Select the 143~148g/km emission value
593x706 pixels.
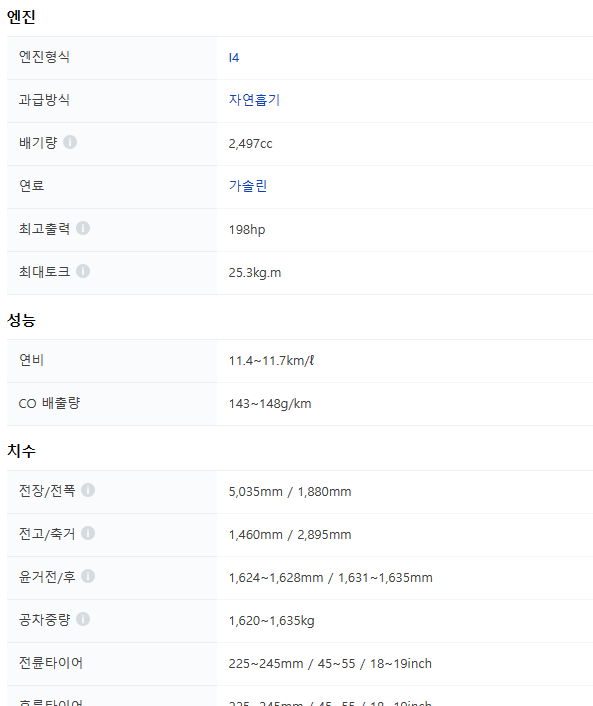[270, 404]
